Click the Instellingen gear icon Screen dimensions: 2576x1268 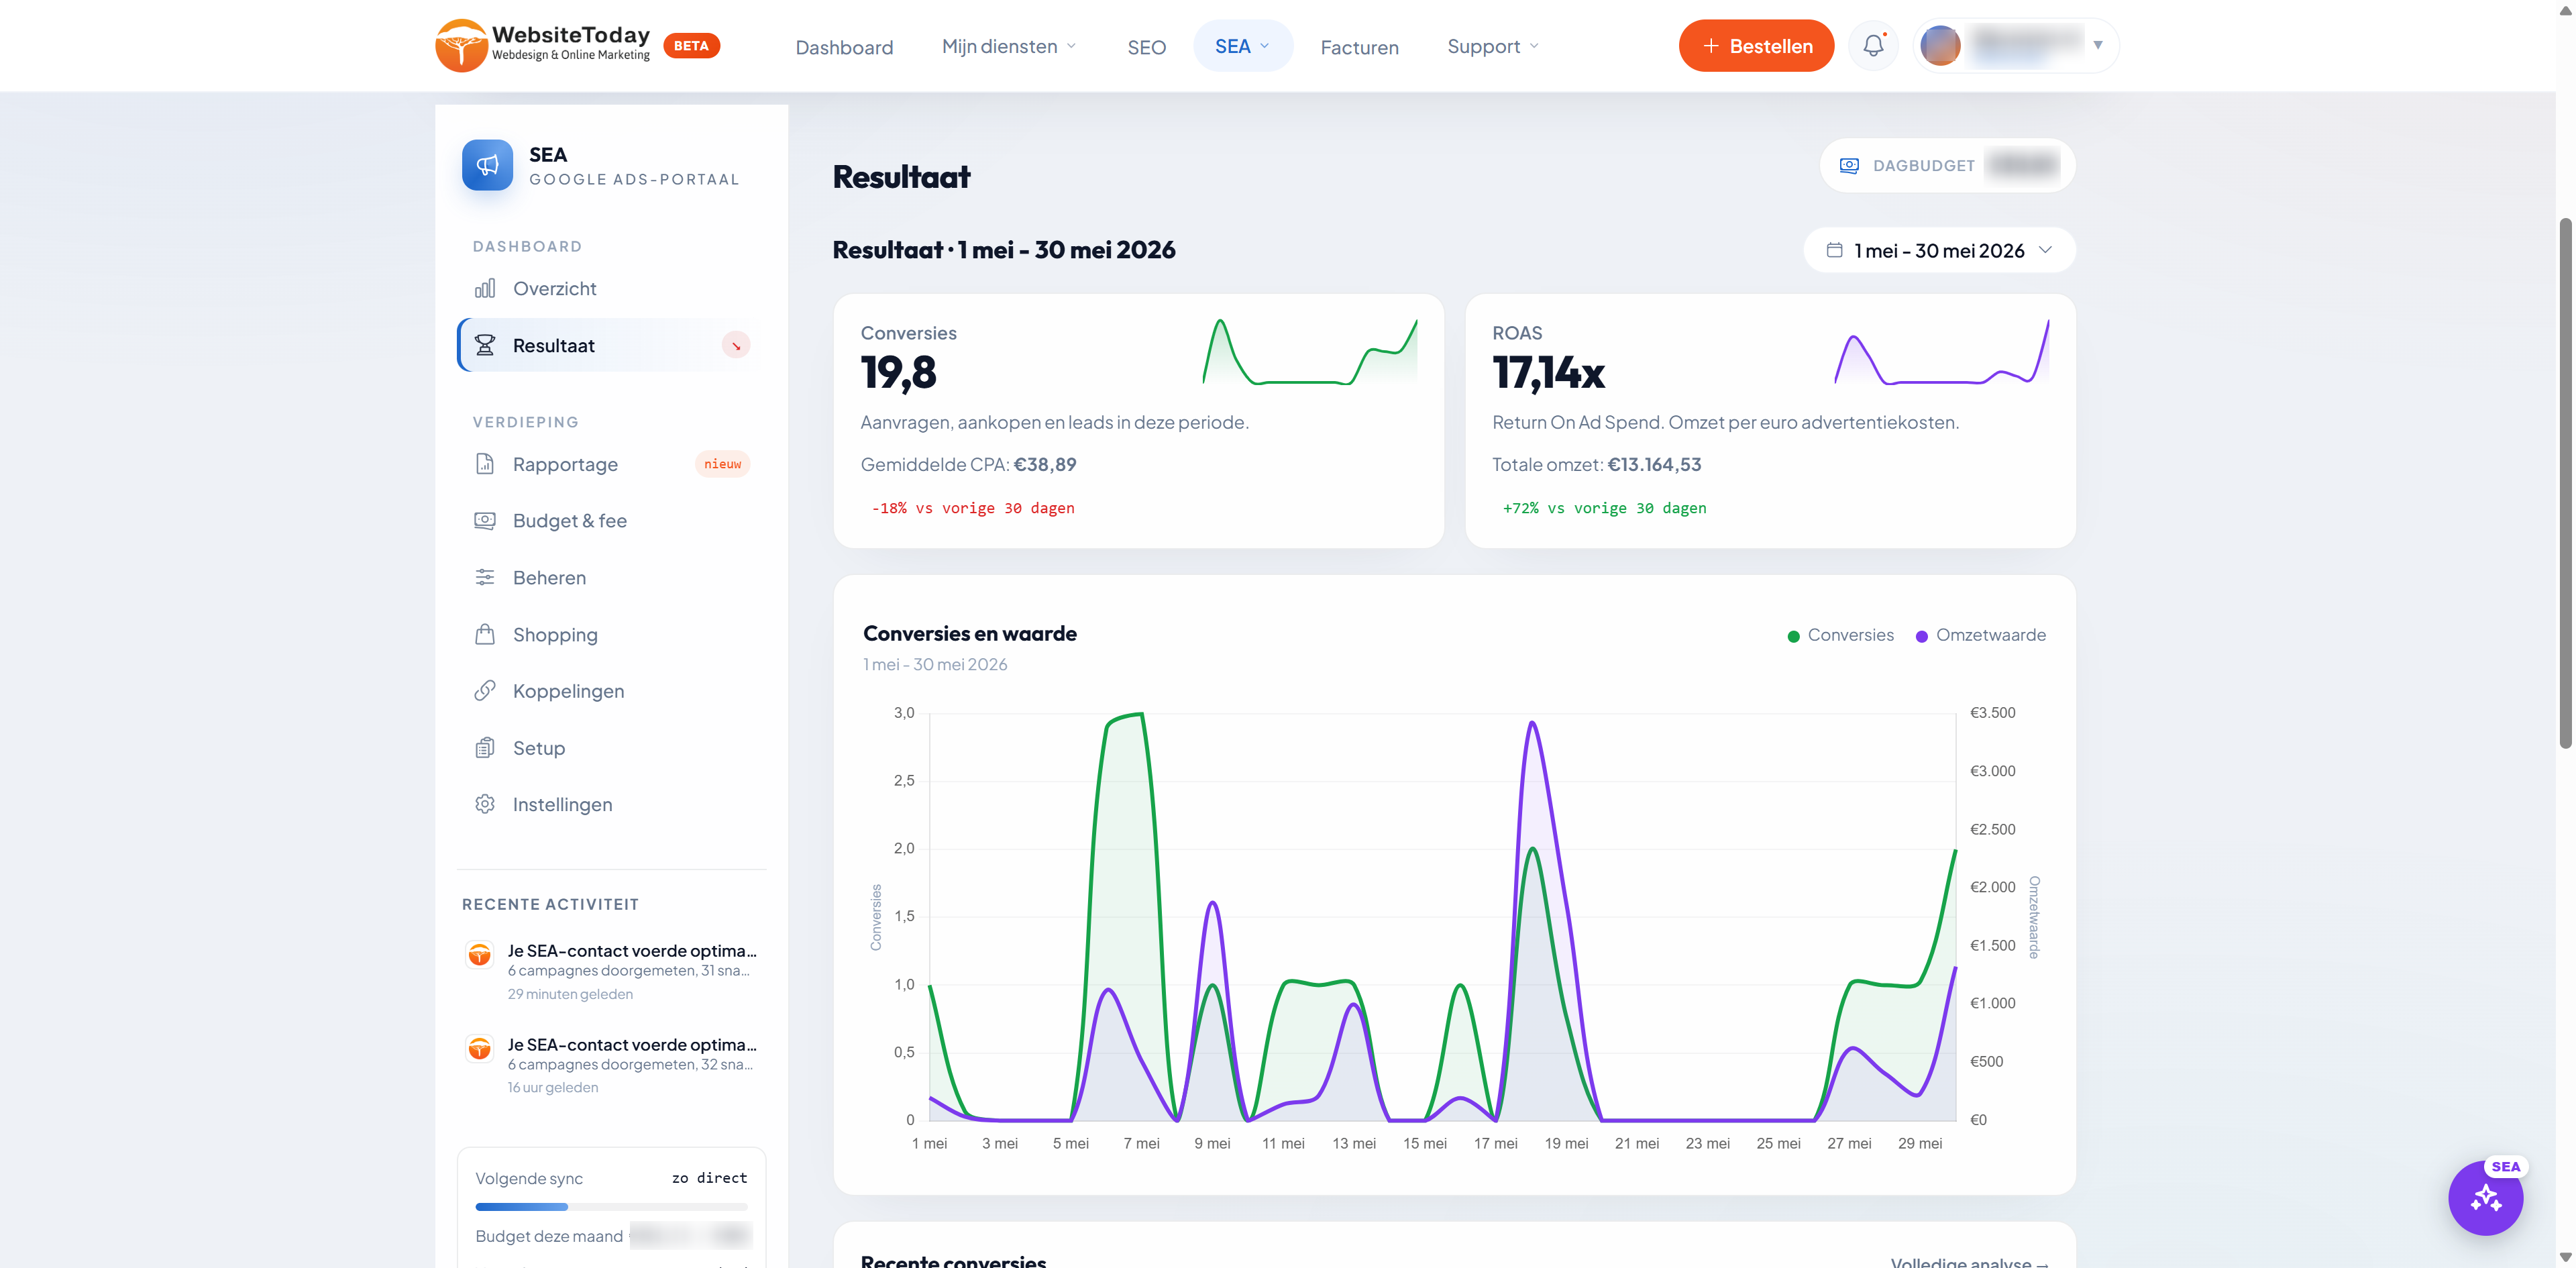click(x=485, y=805)
